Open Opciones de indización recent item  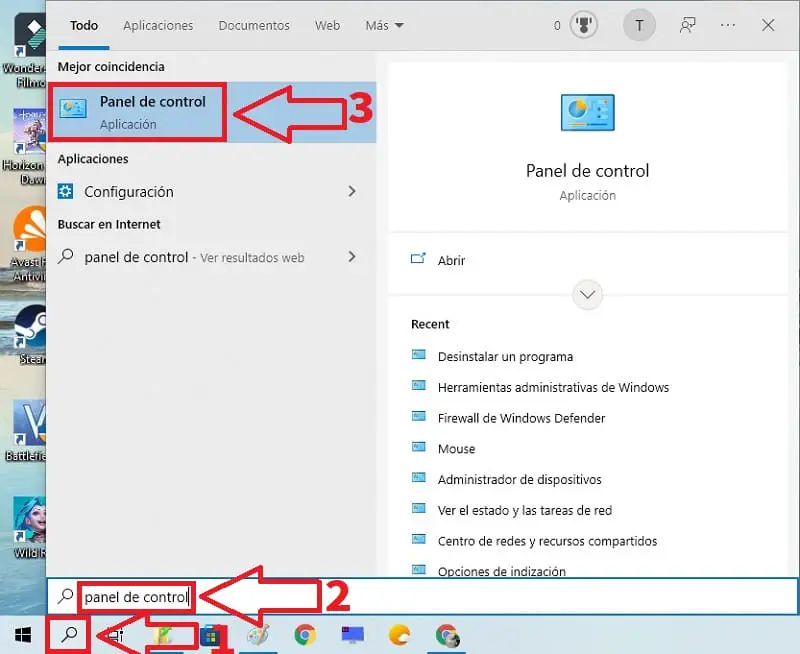pyautogui.click(x=502, y=571)
